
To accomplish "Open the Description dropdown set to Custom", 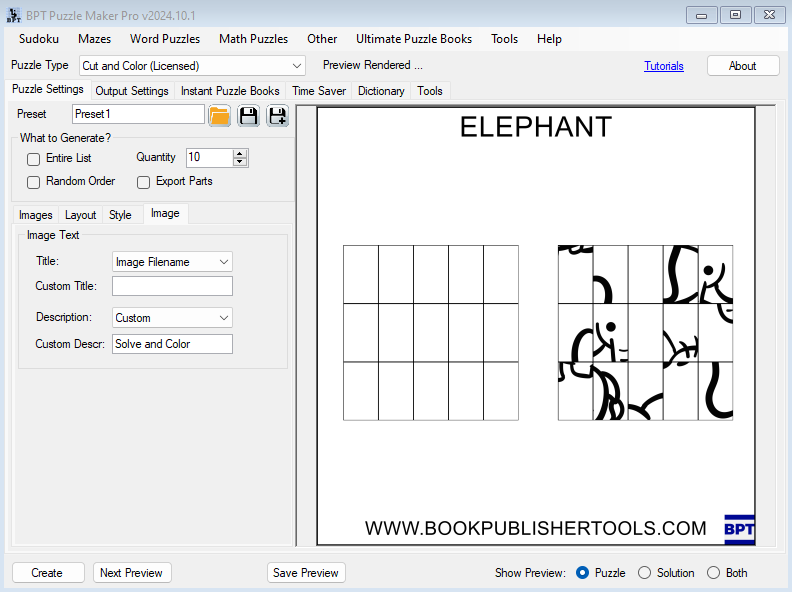I will tap(224, 318).
